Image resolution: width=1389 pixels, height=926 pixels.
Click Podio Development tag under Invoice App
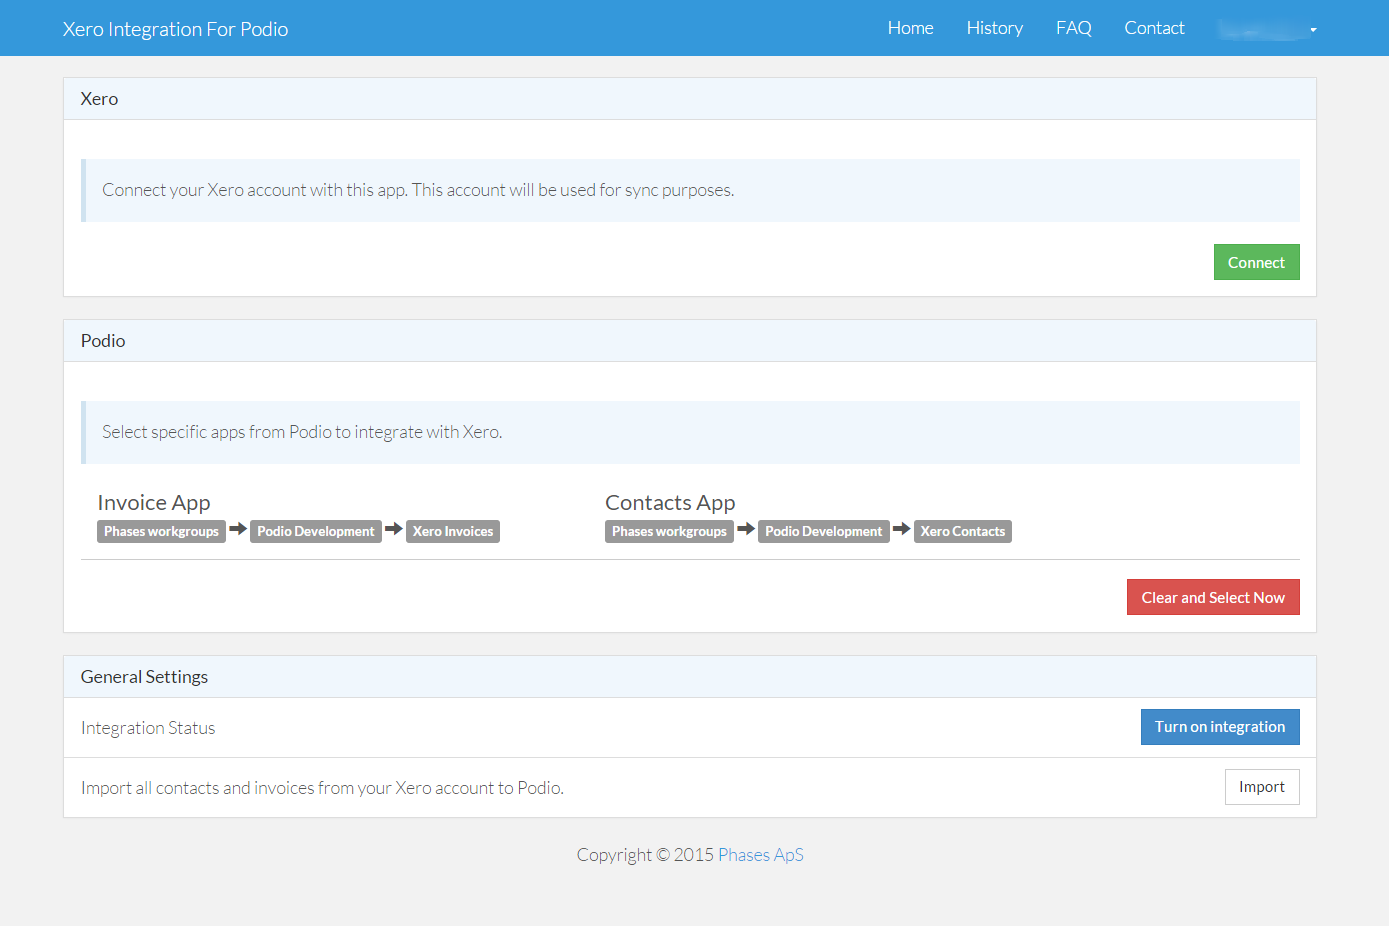pos(316,531)
